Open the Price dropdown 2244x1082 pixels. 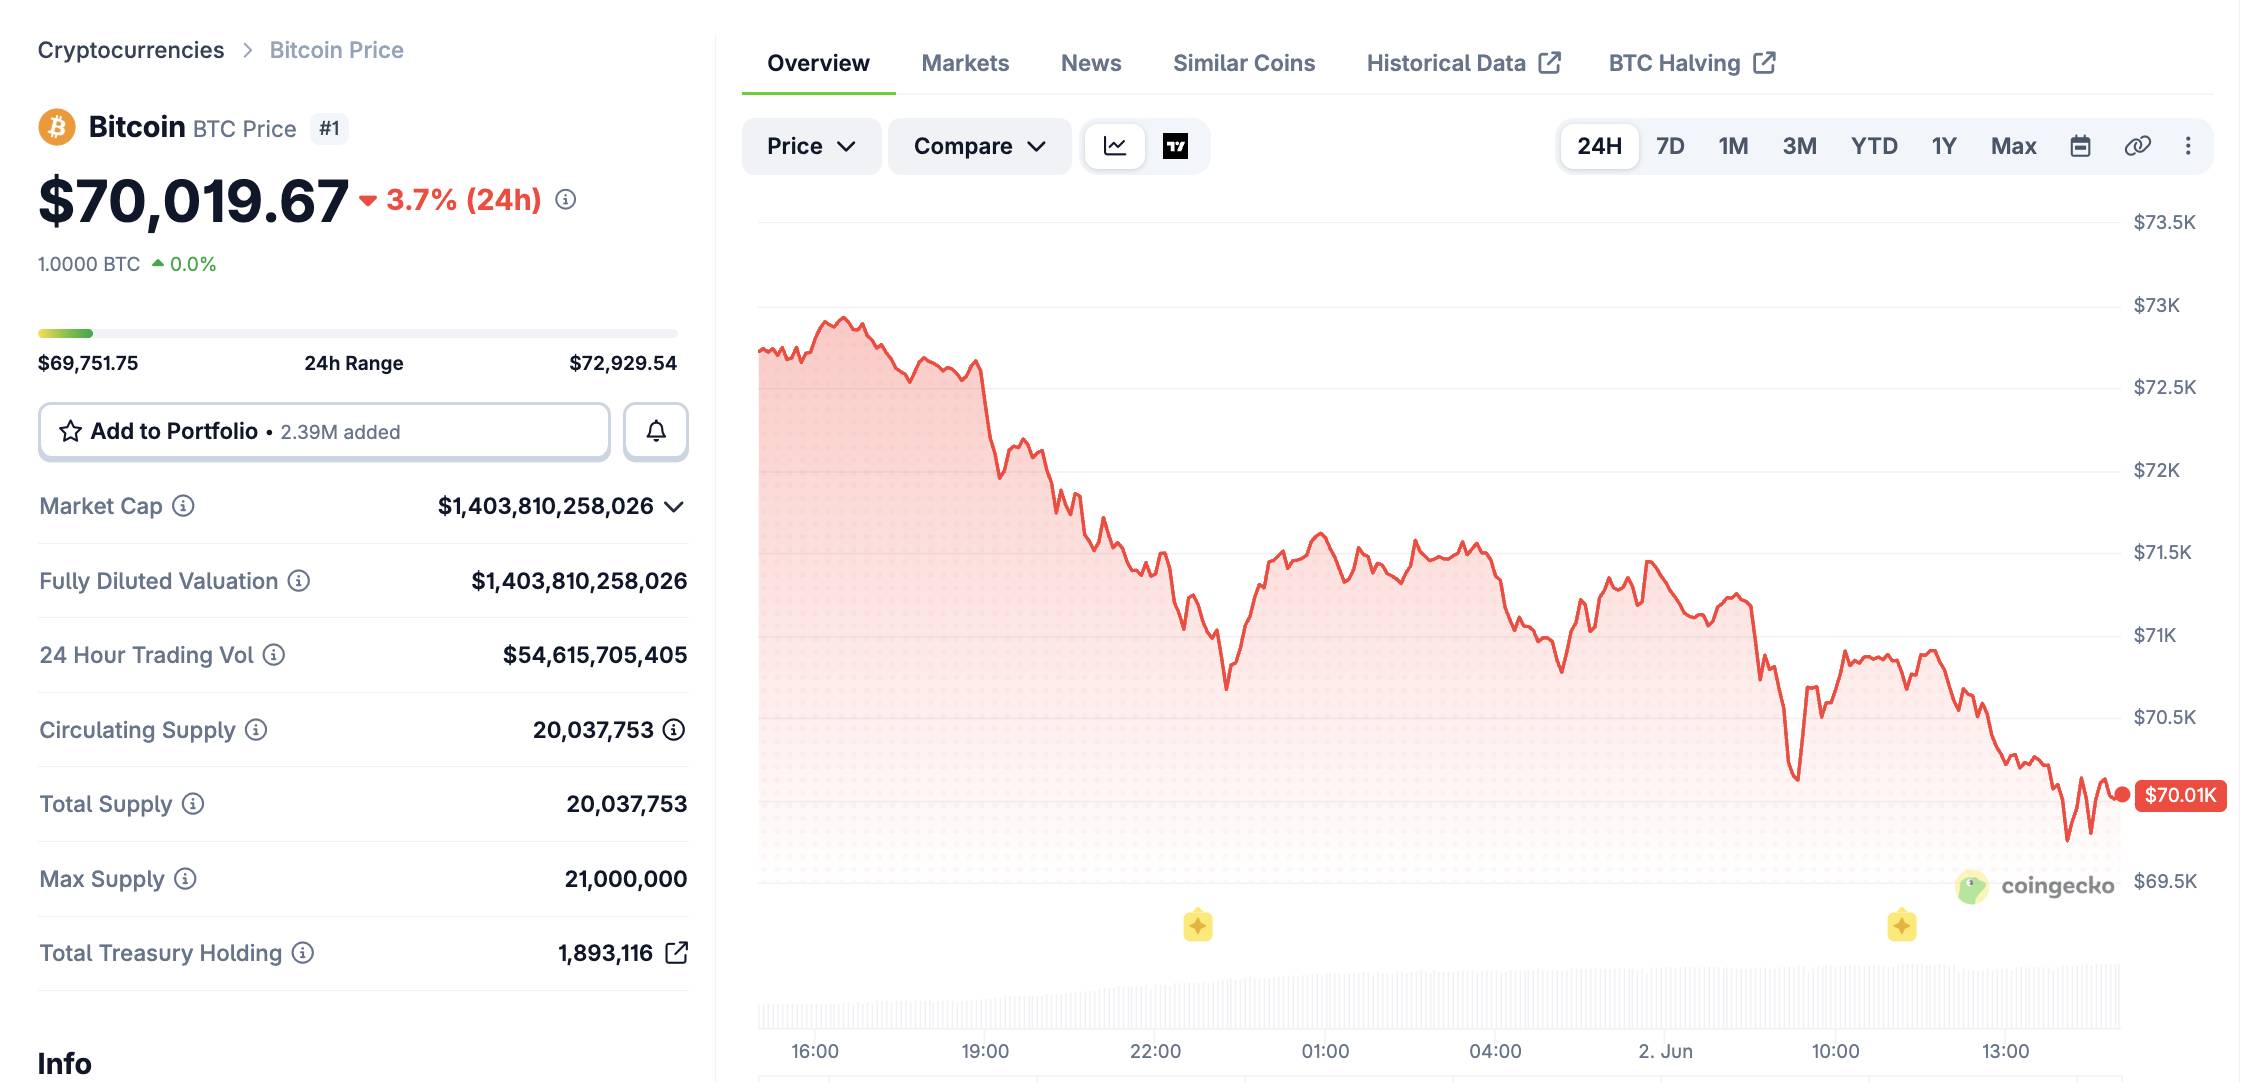pos(811,146)
